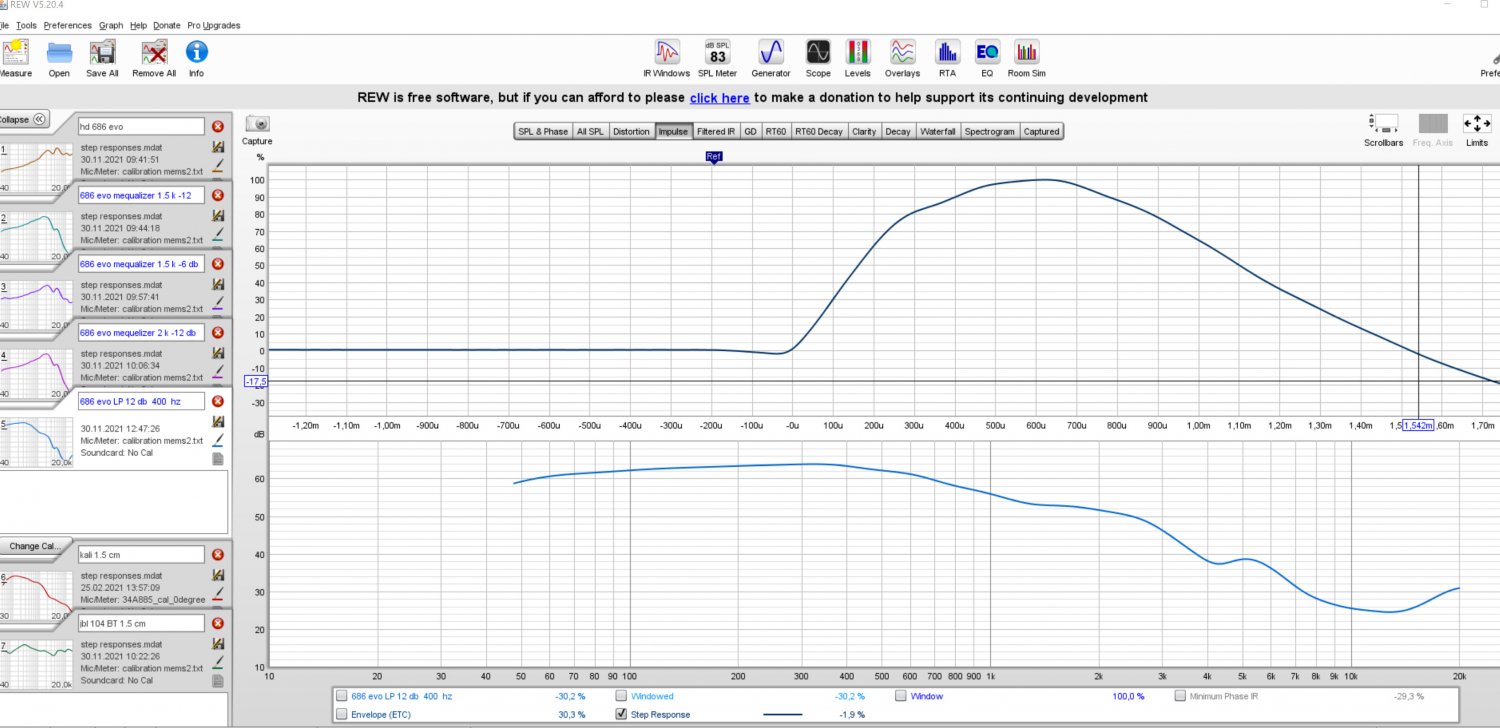Open the Room Sim tool
This screenshot has width=1500, height=728.
click(1027, 52)
